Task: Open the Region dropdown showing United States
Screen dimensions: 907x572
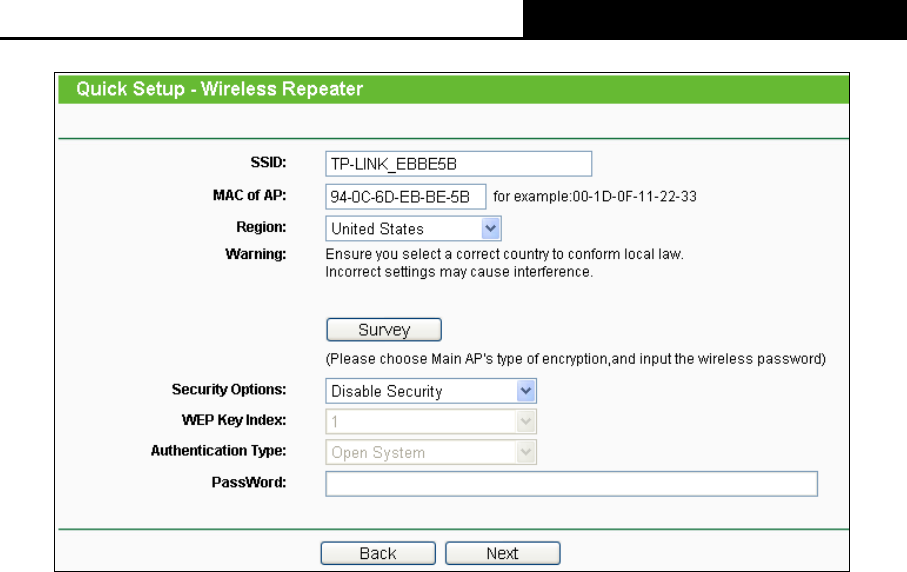Action: 413,228
